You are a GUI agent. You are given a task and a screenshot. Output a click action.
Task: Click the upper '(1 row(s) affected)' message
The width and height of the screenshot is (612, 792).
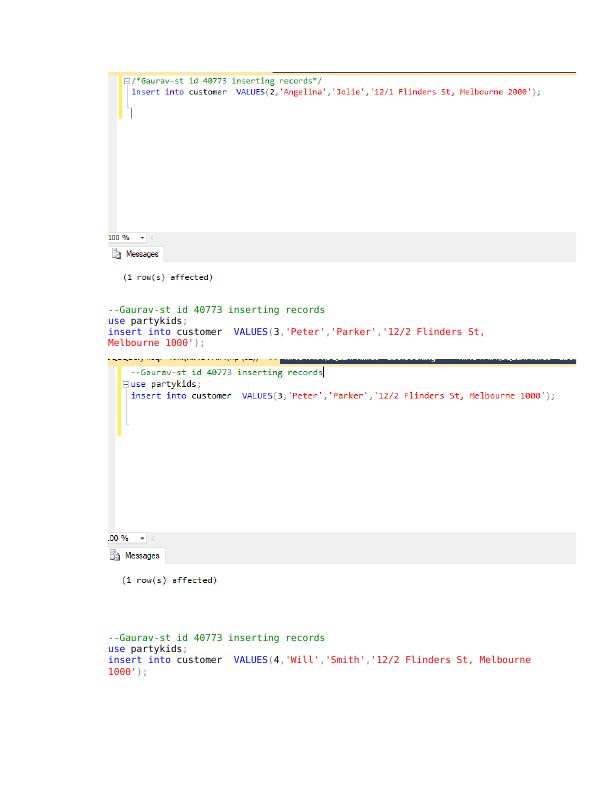[x=167, y=277]
